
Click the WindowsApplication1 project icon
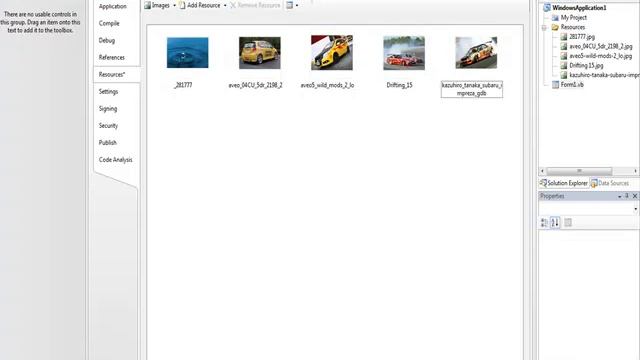coord(547,8)
